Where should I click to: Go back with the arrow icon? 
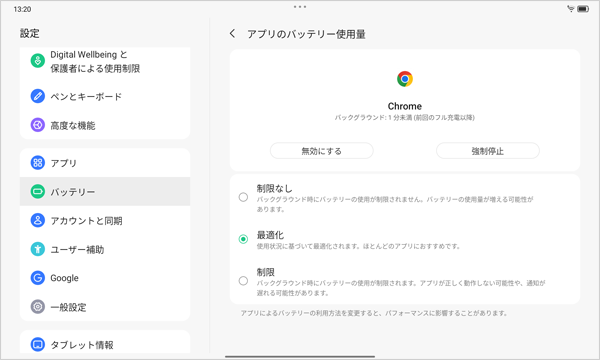(232, 34)
